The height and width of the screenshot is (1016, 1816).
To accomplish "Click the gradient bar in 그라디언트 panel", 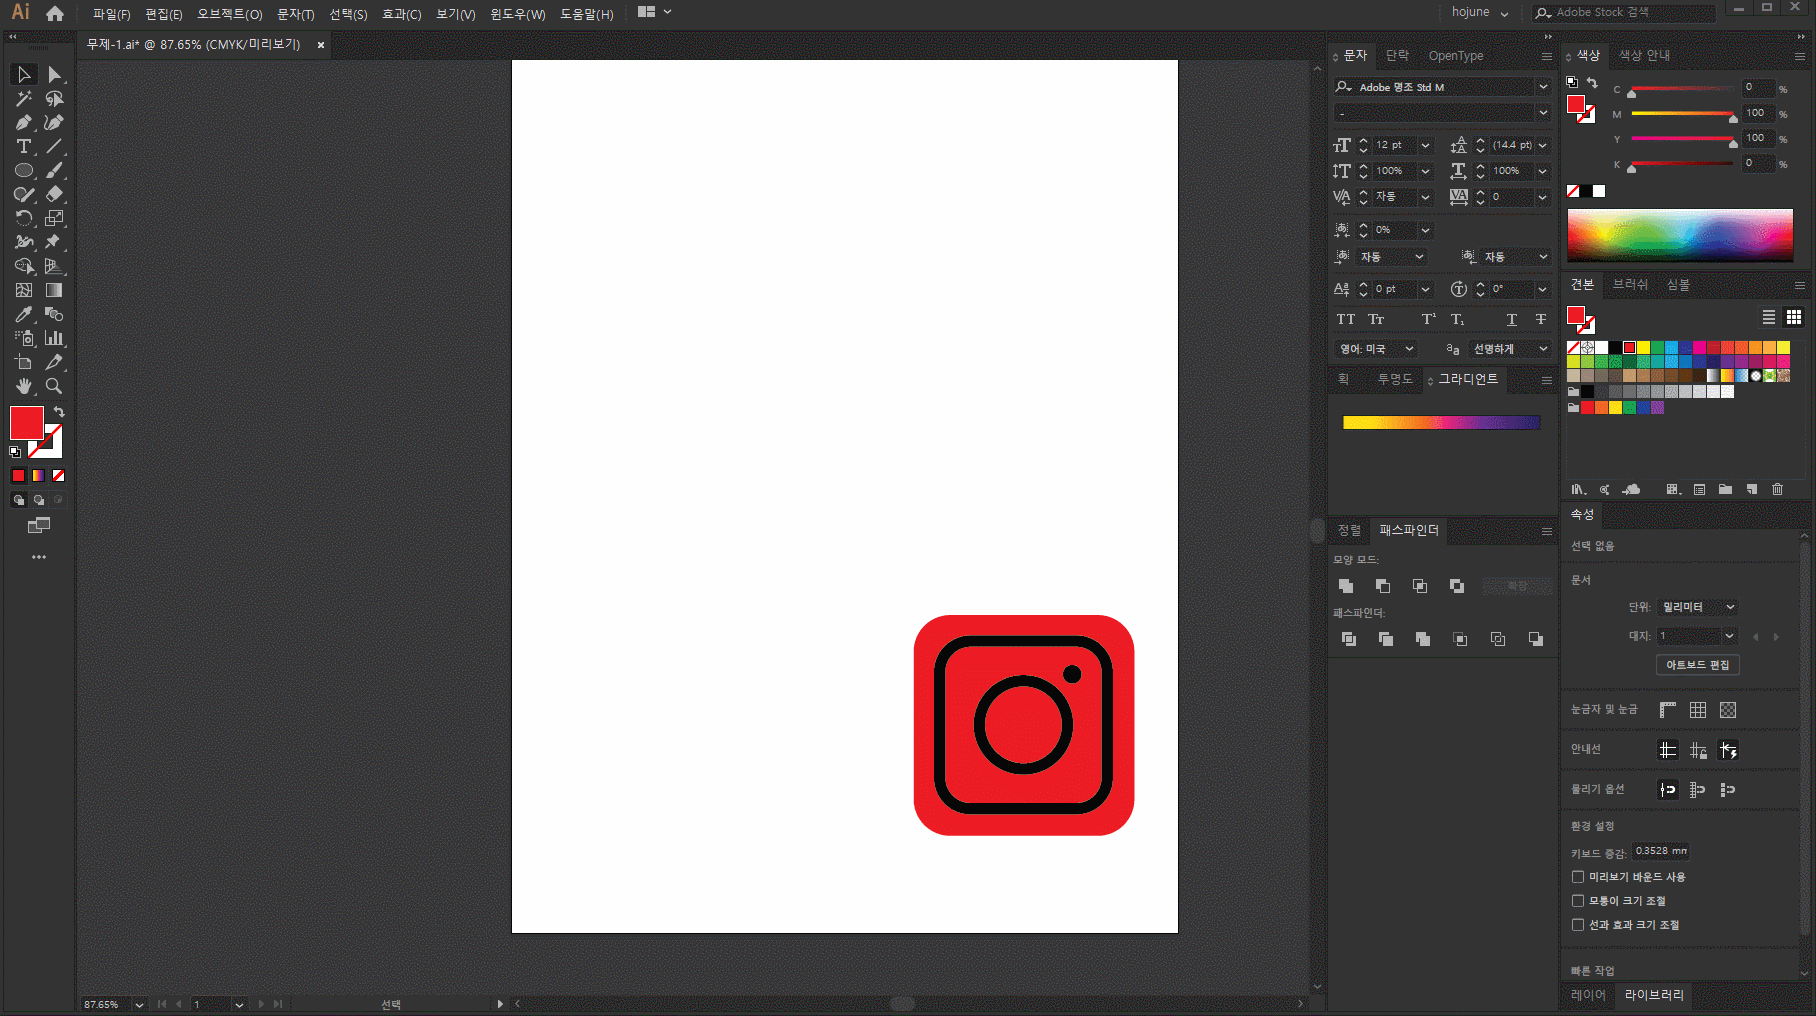I will [1441, 423].
